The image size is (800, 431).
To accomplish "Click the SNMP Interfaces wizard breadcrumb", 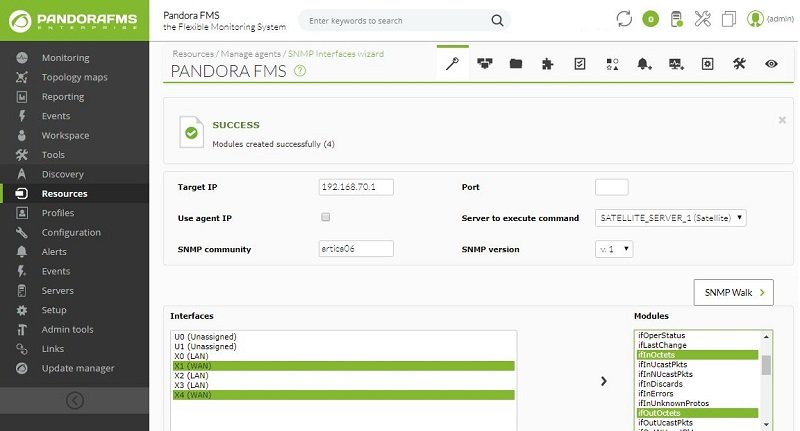I will point(336,54).
